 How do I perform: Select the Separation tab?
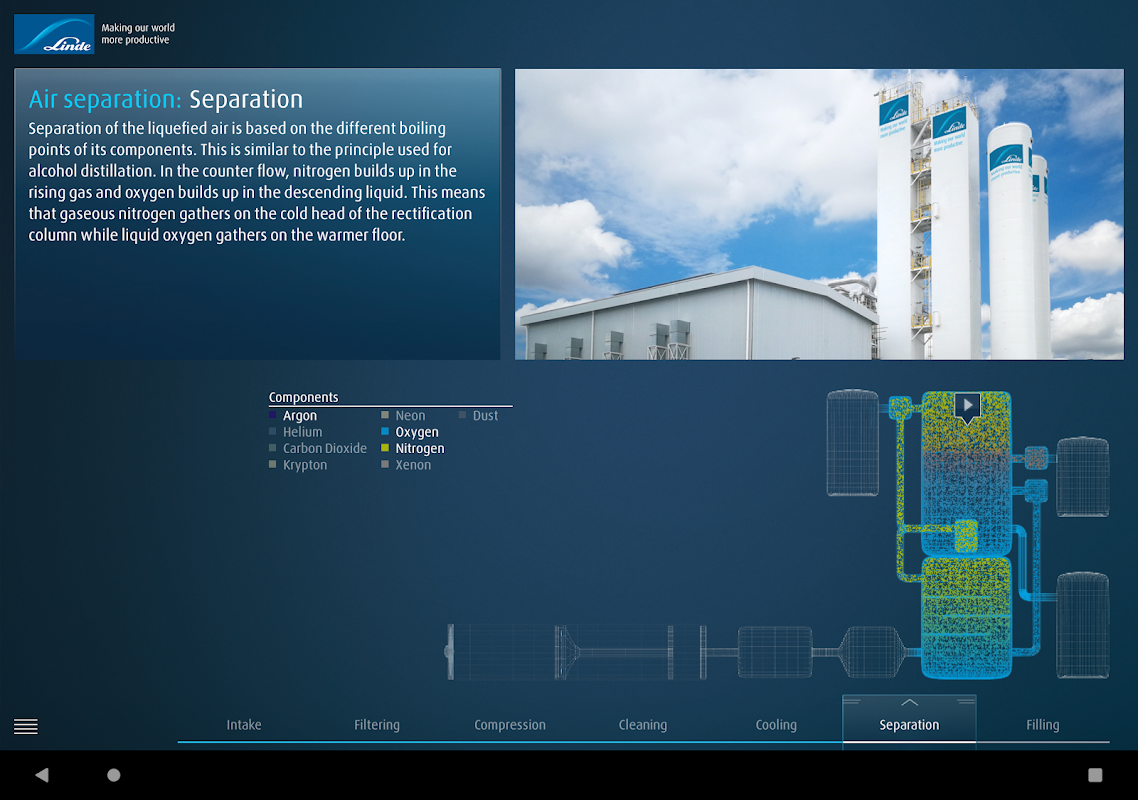coord(909,725)
